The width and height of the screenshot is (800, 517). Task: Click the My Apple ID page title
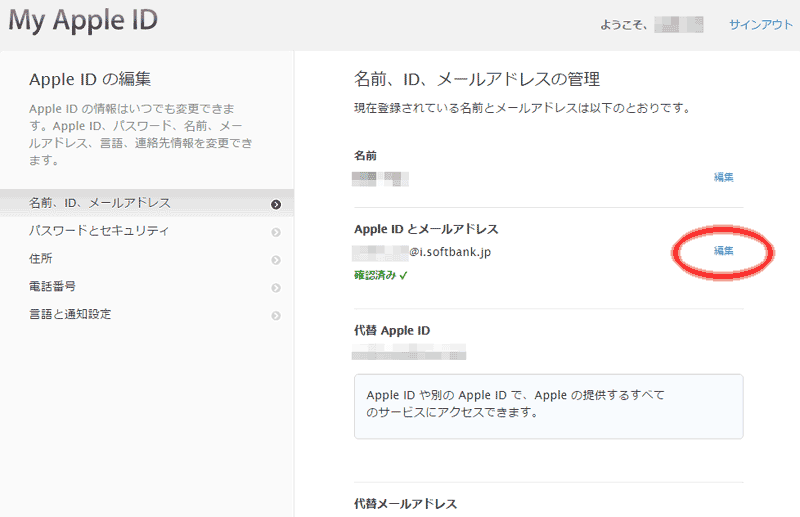click(82, 20)
